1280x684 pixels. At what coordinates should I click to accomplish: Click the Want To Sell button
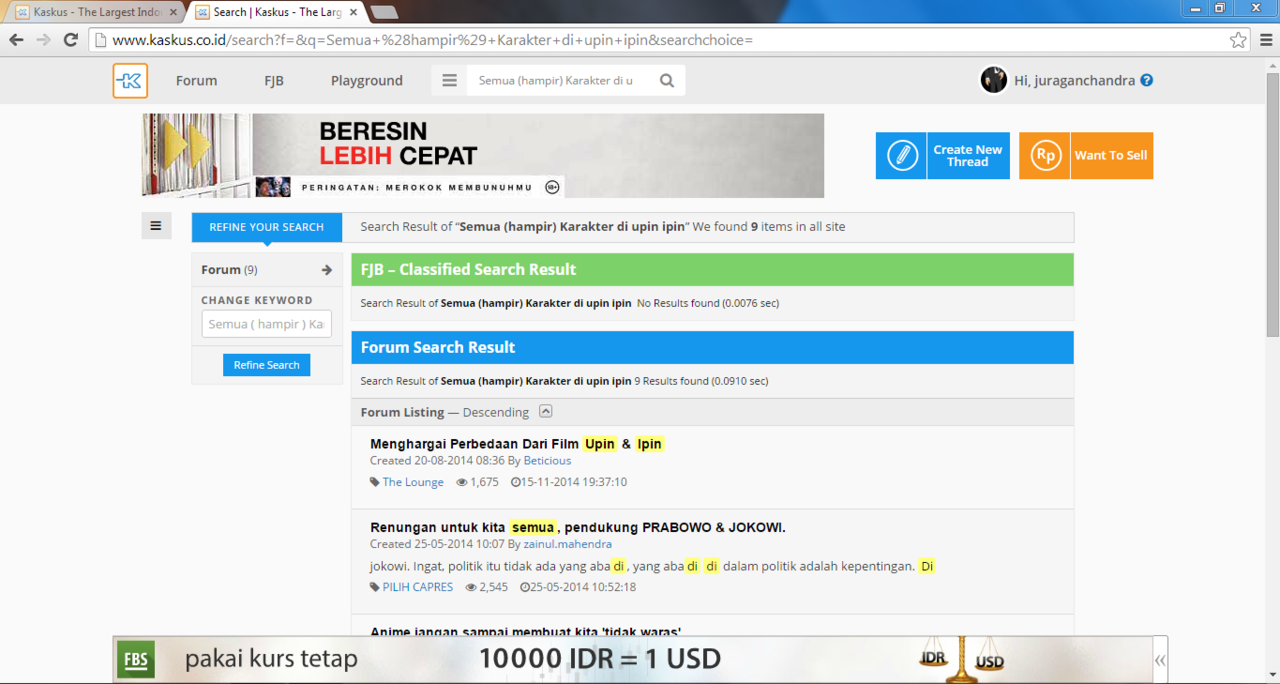(x=1086, y=156)
